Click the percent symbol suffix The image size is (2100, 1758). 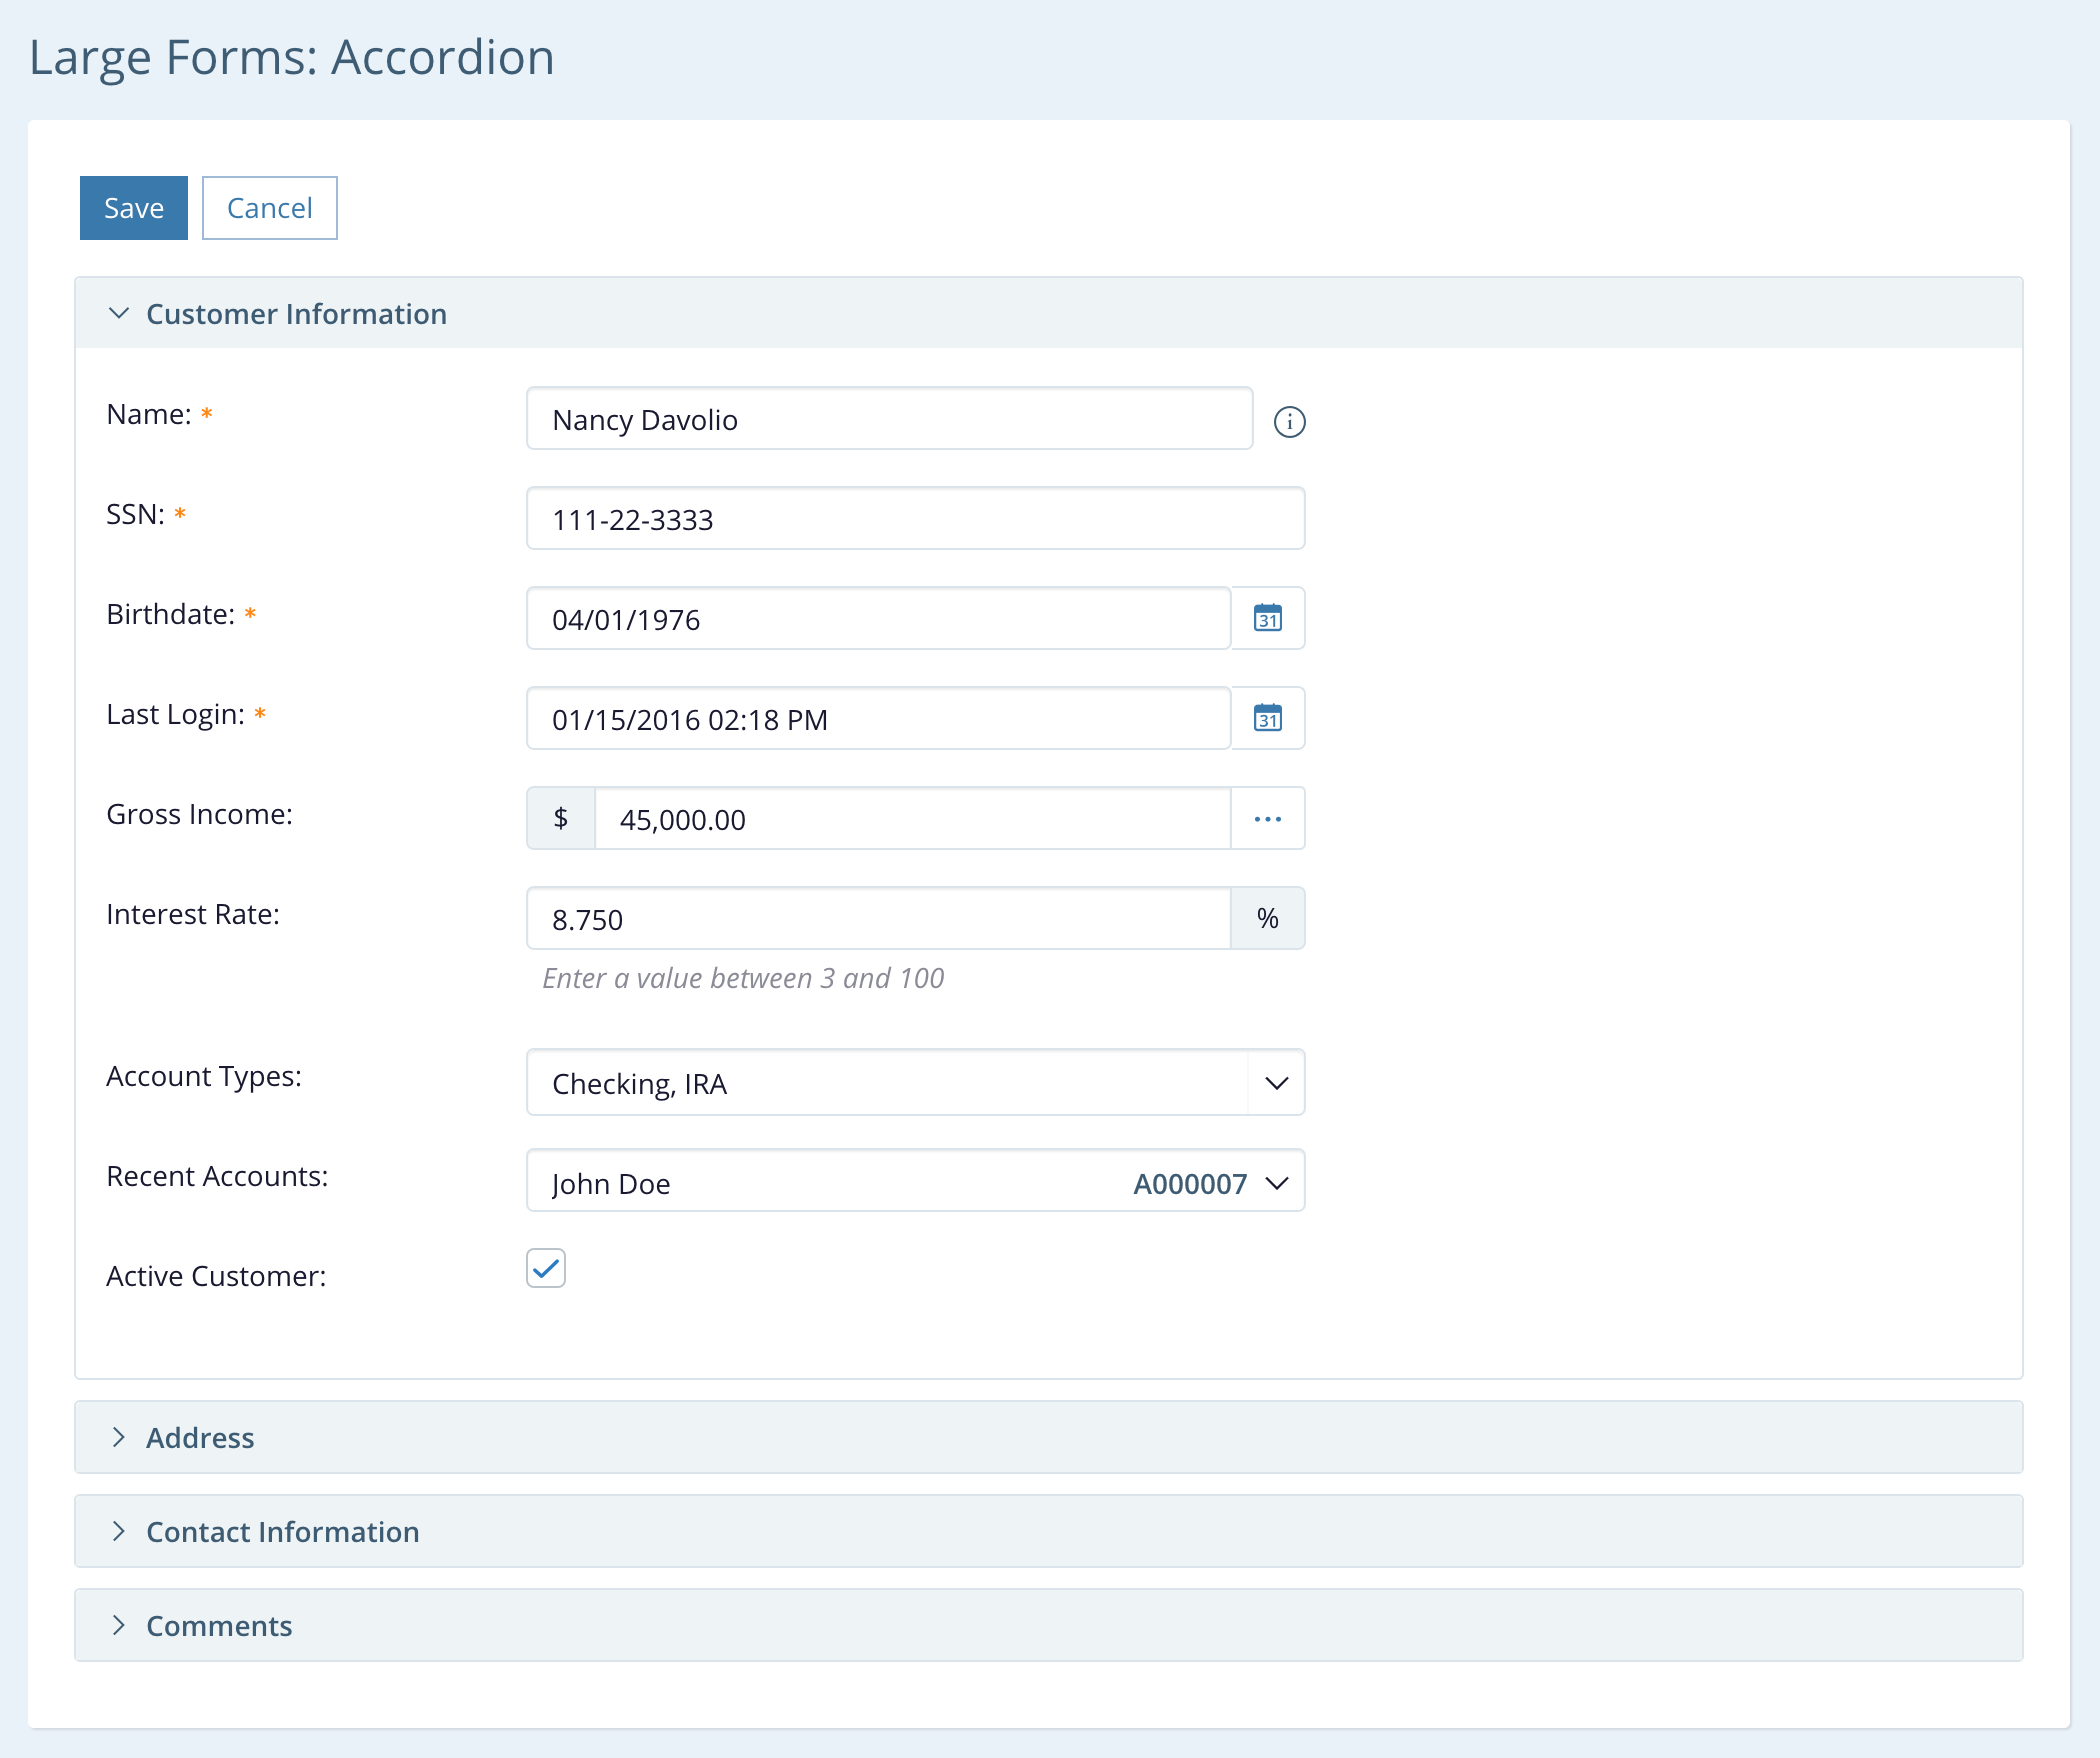click(x=1267, y=918)
